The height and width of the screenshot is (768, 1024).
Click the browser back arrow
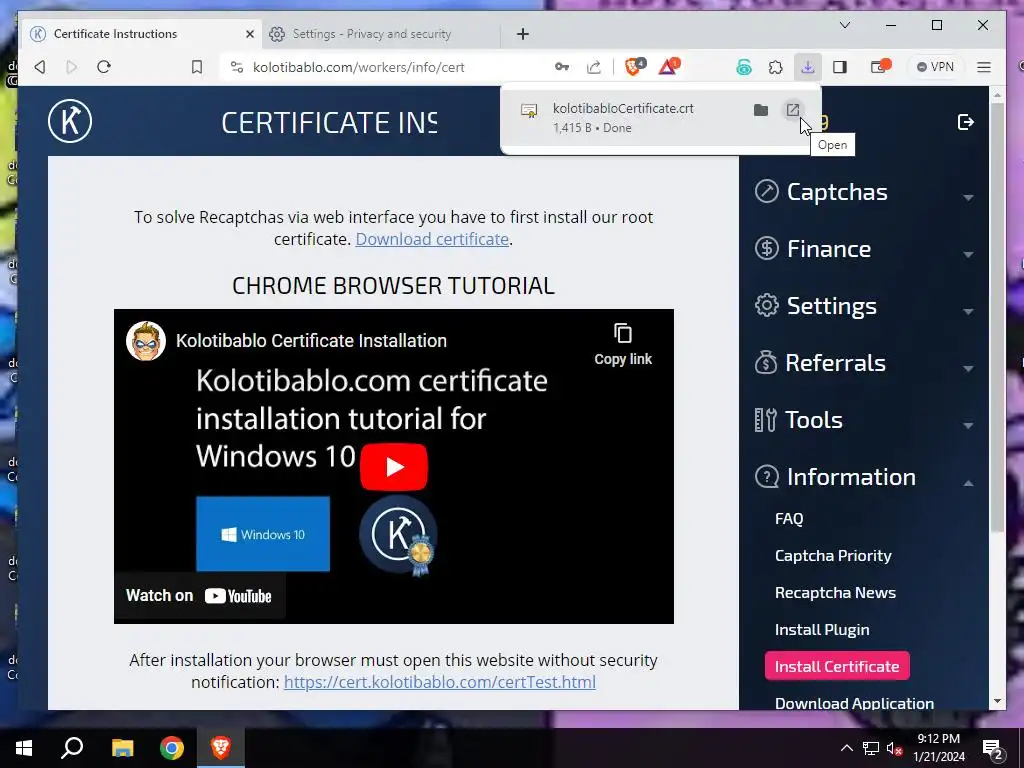click(40, 67)
